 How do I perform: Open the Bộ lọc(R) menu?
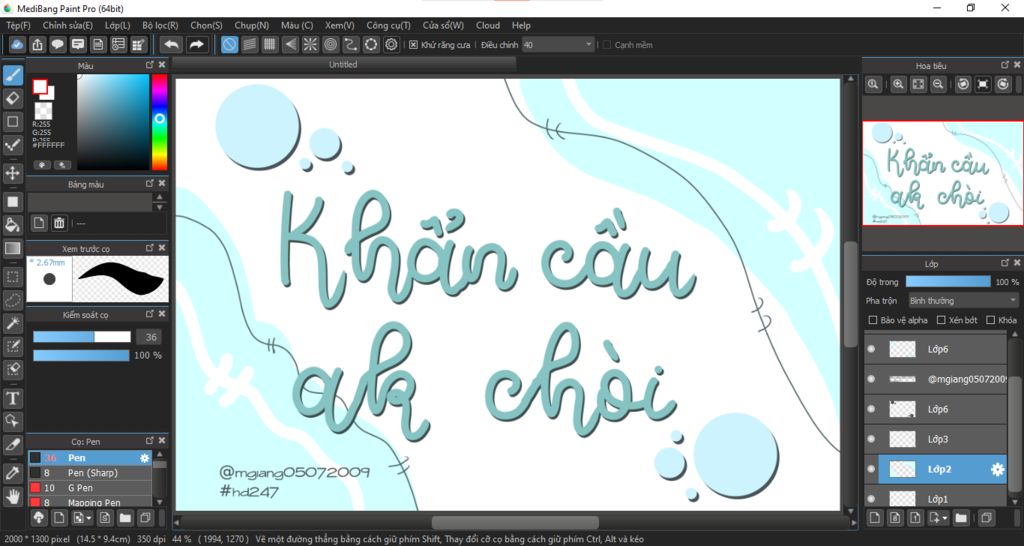click(x=160, y=25)
